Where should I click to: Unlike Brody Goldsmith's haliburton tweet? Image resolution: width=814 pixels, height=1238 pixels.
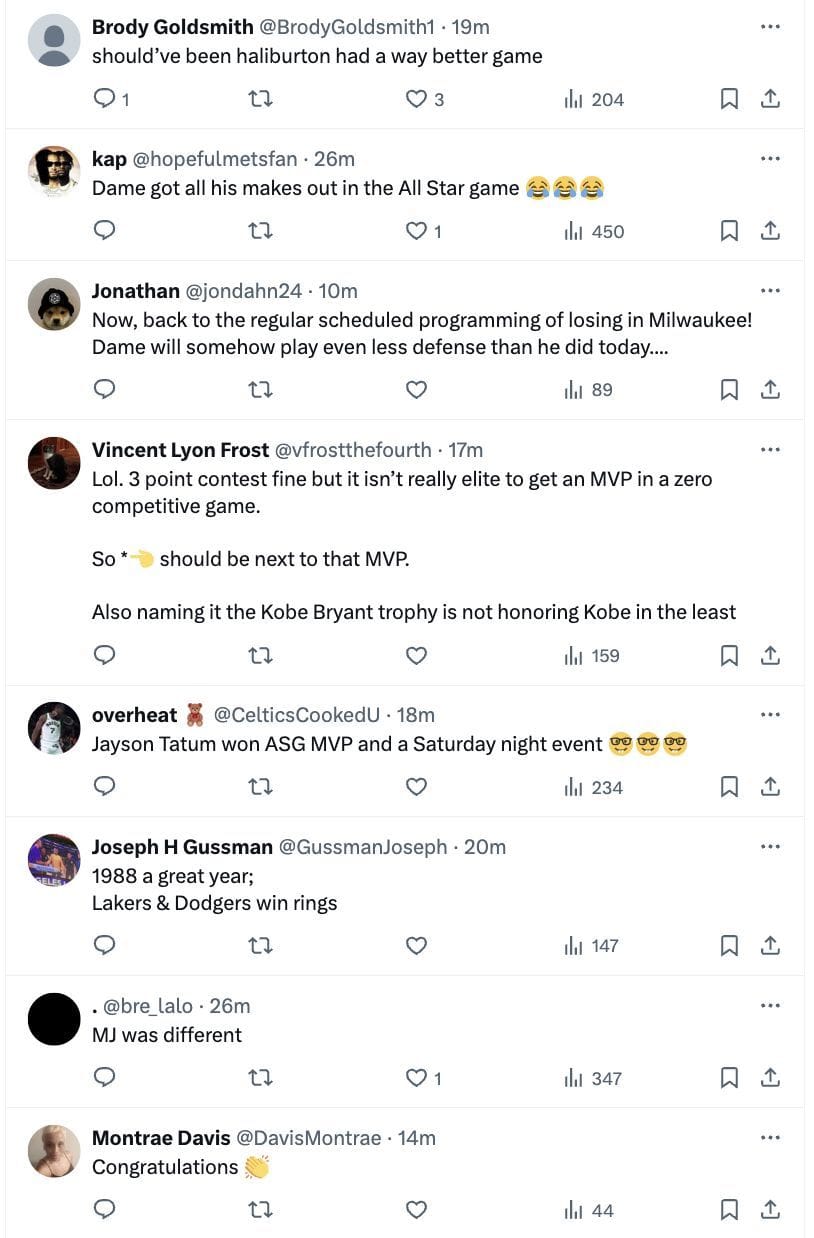[x=416, y=99]
